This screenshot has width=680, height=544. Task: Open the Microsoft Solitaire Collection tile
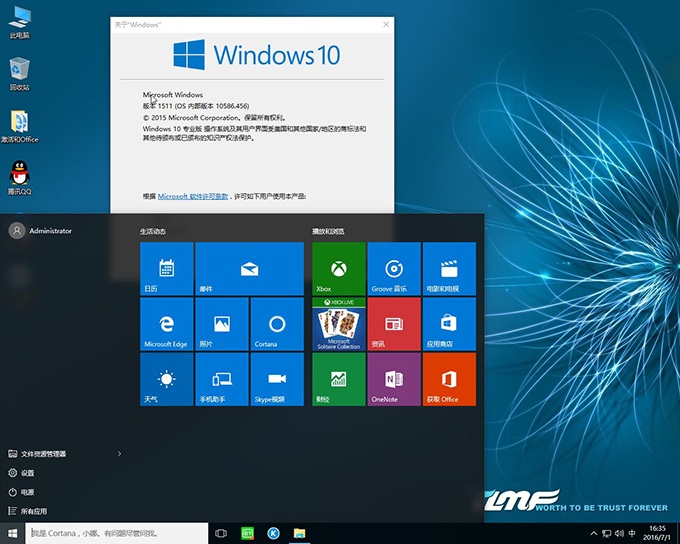[339, 323]
